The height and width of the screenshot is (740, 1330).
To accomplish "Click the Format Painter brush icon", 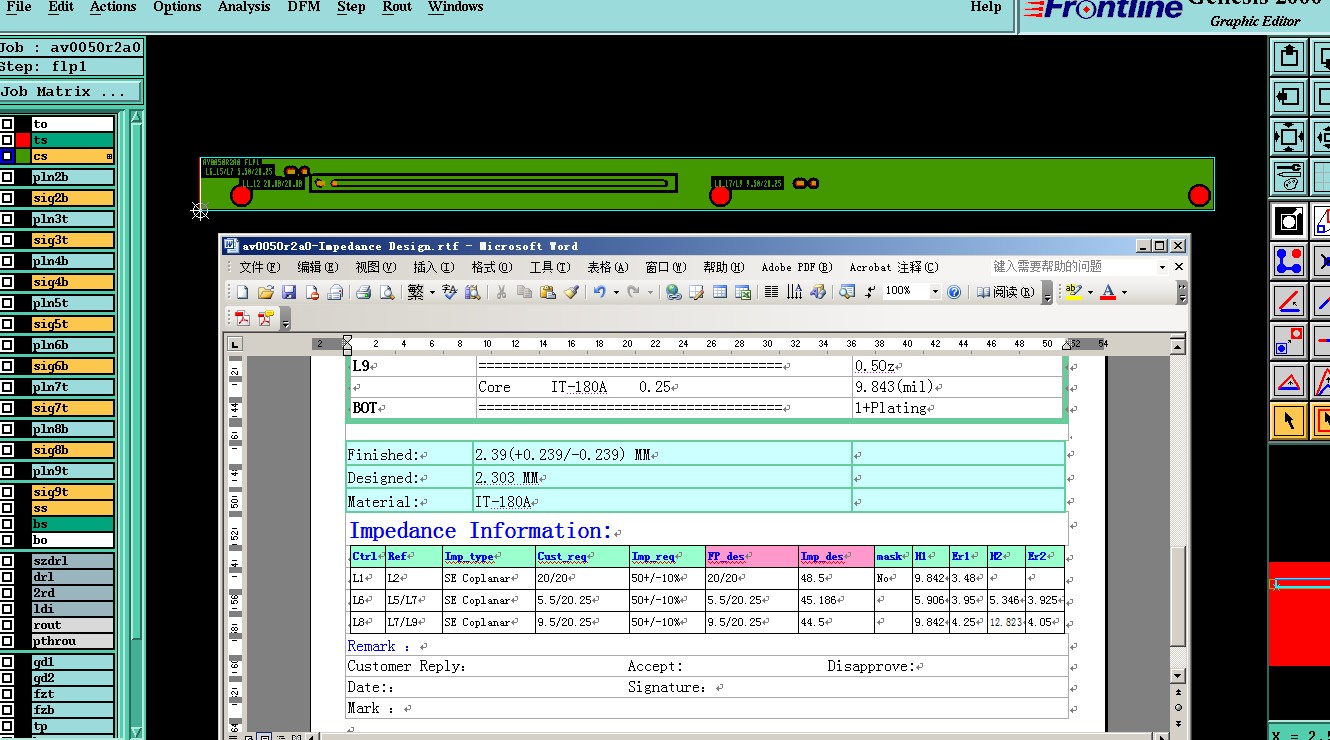I will point(571,292).
